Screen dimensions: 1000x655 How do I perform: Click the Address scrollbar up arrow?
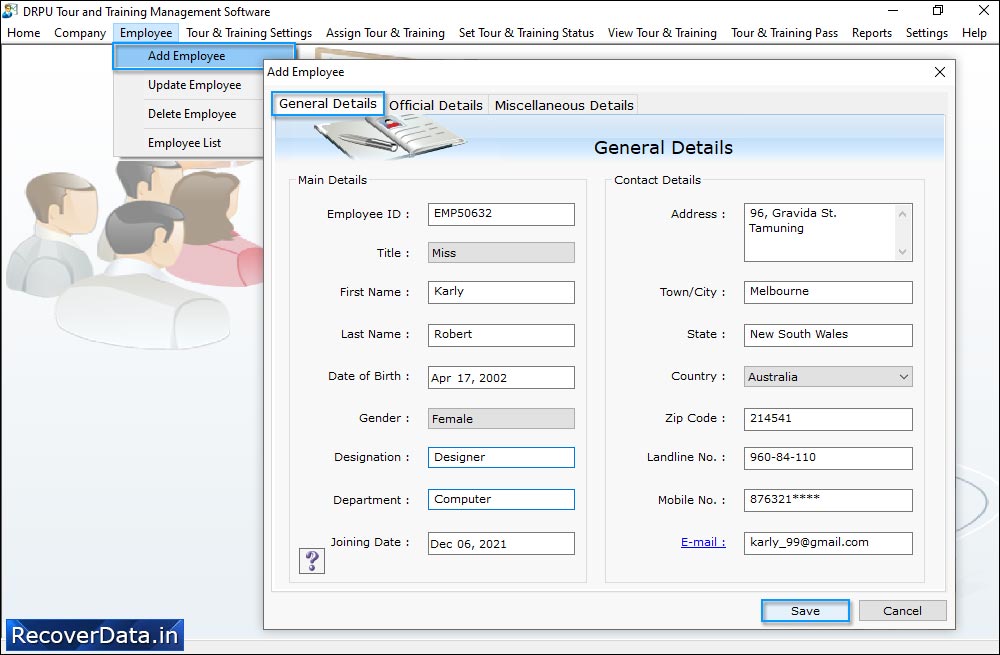pos(902,214)
